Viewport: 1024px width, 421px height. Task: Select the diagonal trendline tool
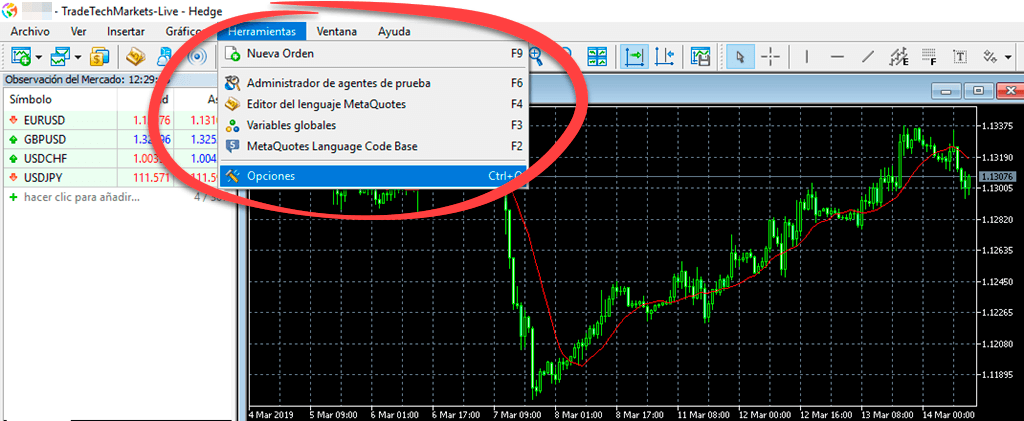click(x=868, y=57)
